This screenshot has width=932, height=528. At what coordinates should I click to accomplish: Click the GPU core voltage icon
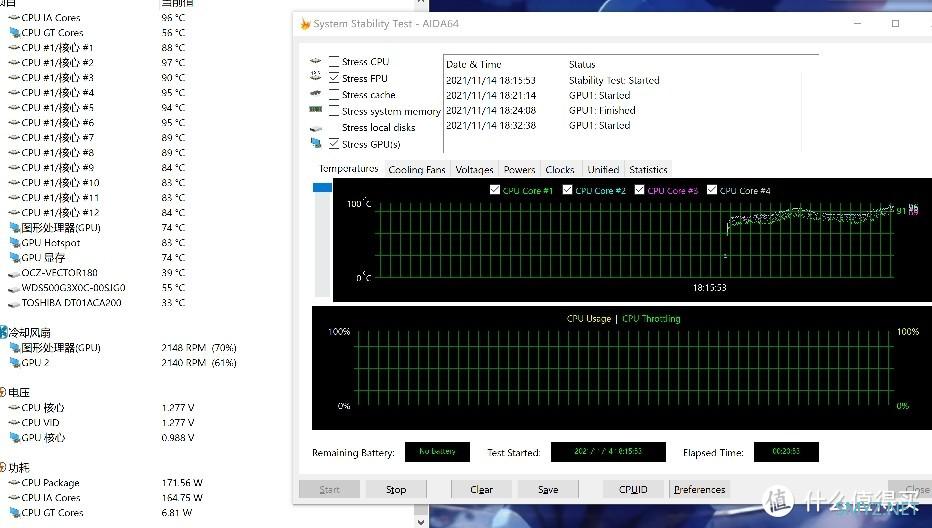tap(14, 438)
